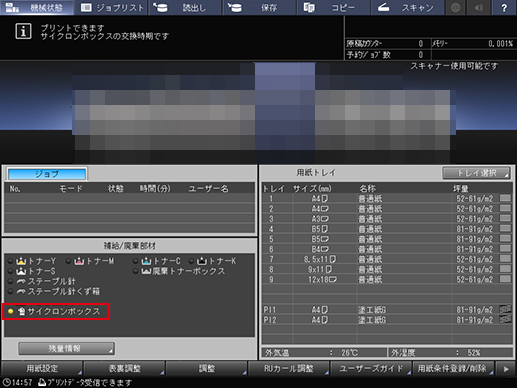Click status indicator beside トナーM
The height and width of the screenshot is (388, 517).
point(68,261)
